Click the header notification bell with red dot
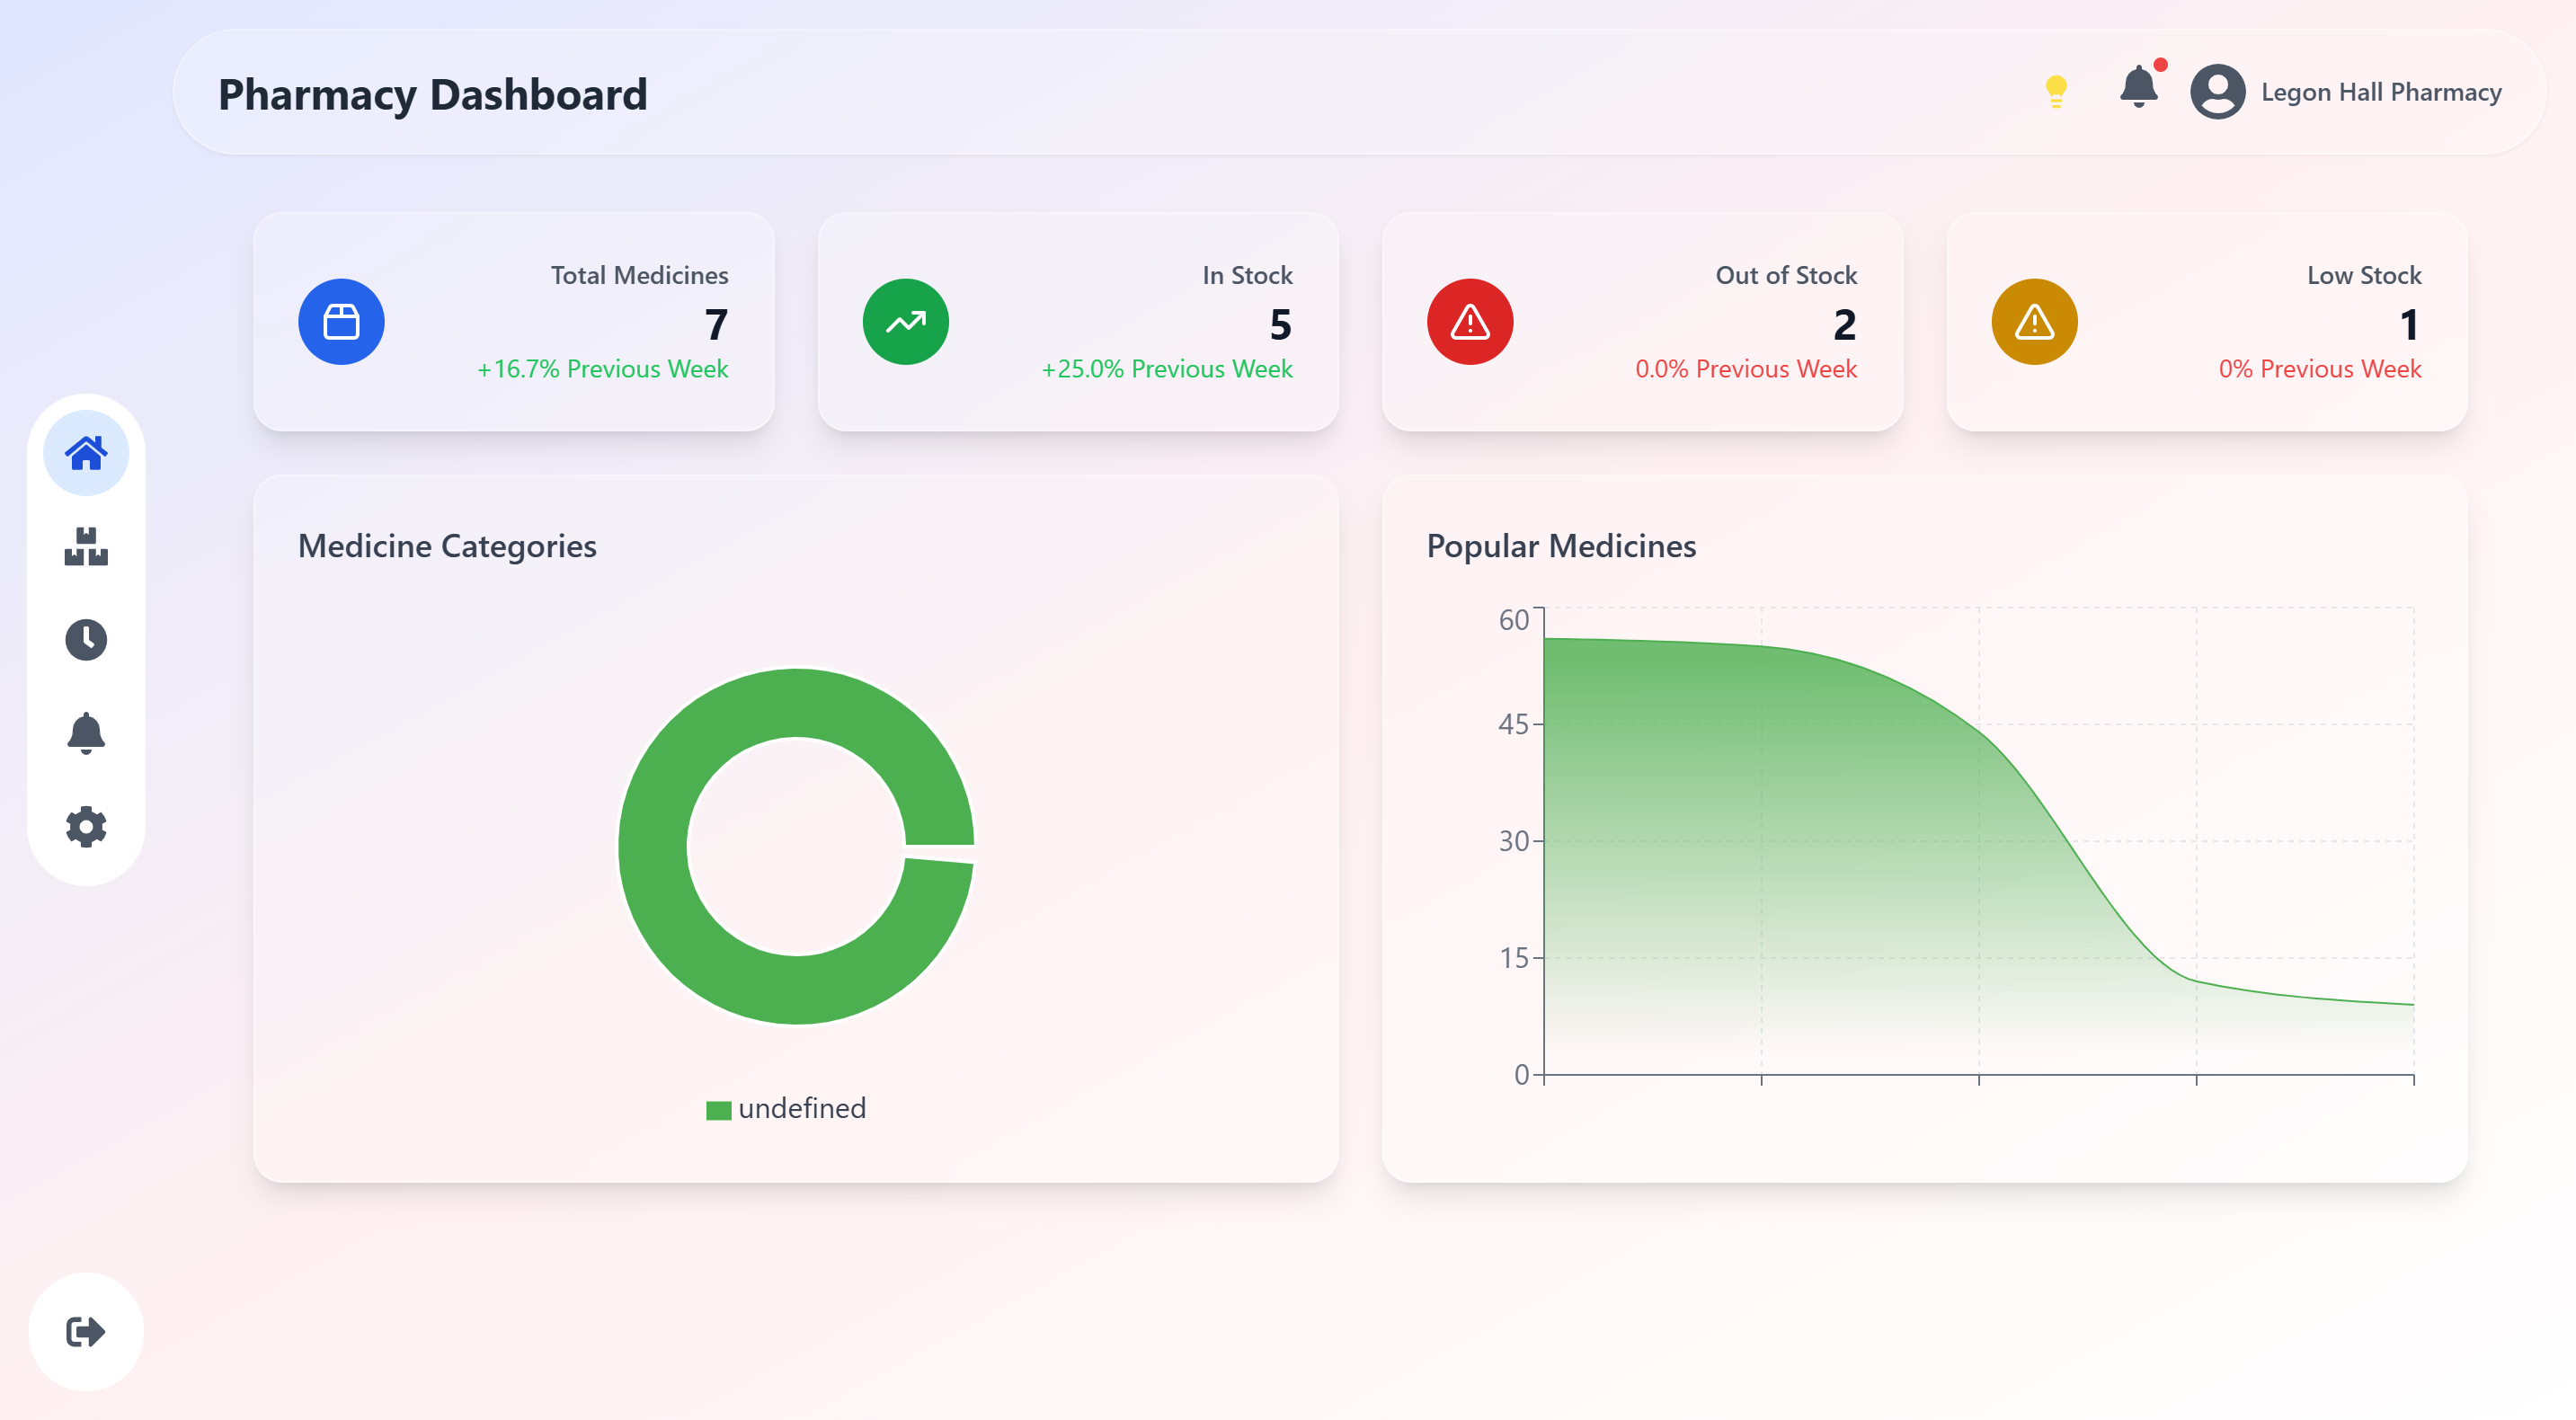This screenshot has height=1420, width=2576. coord(2138,88)
